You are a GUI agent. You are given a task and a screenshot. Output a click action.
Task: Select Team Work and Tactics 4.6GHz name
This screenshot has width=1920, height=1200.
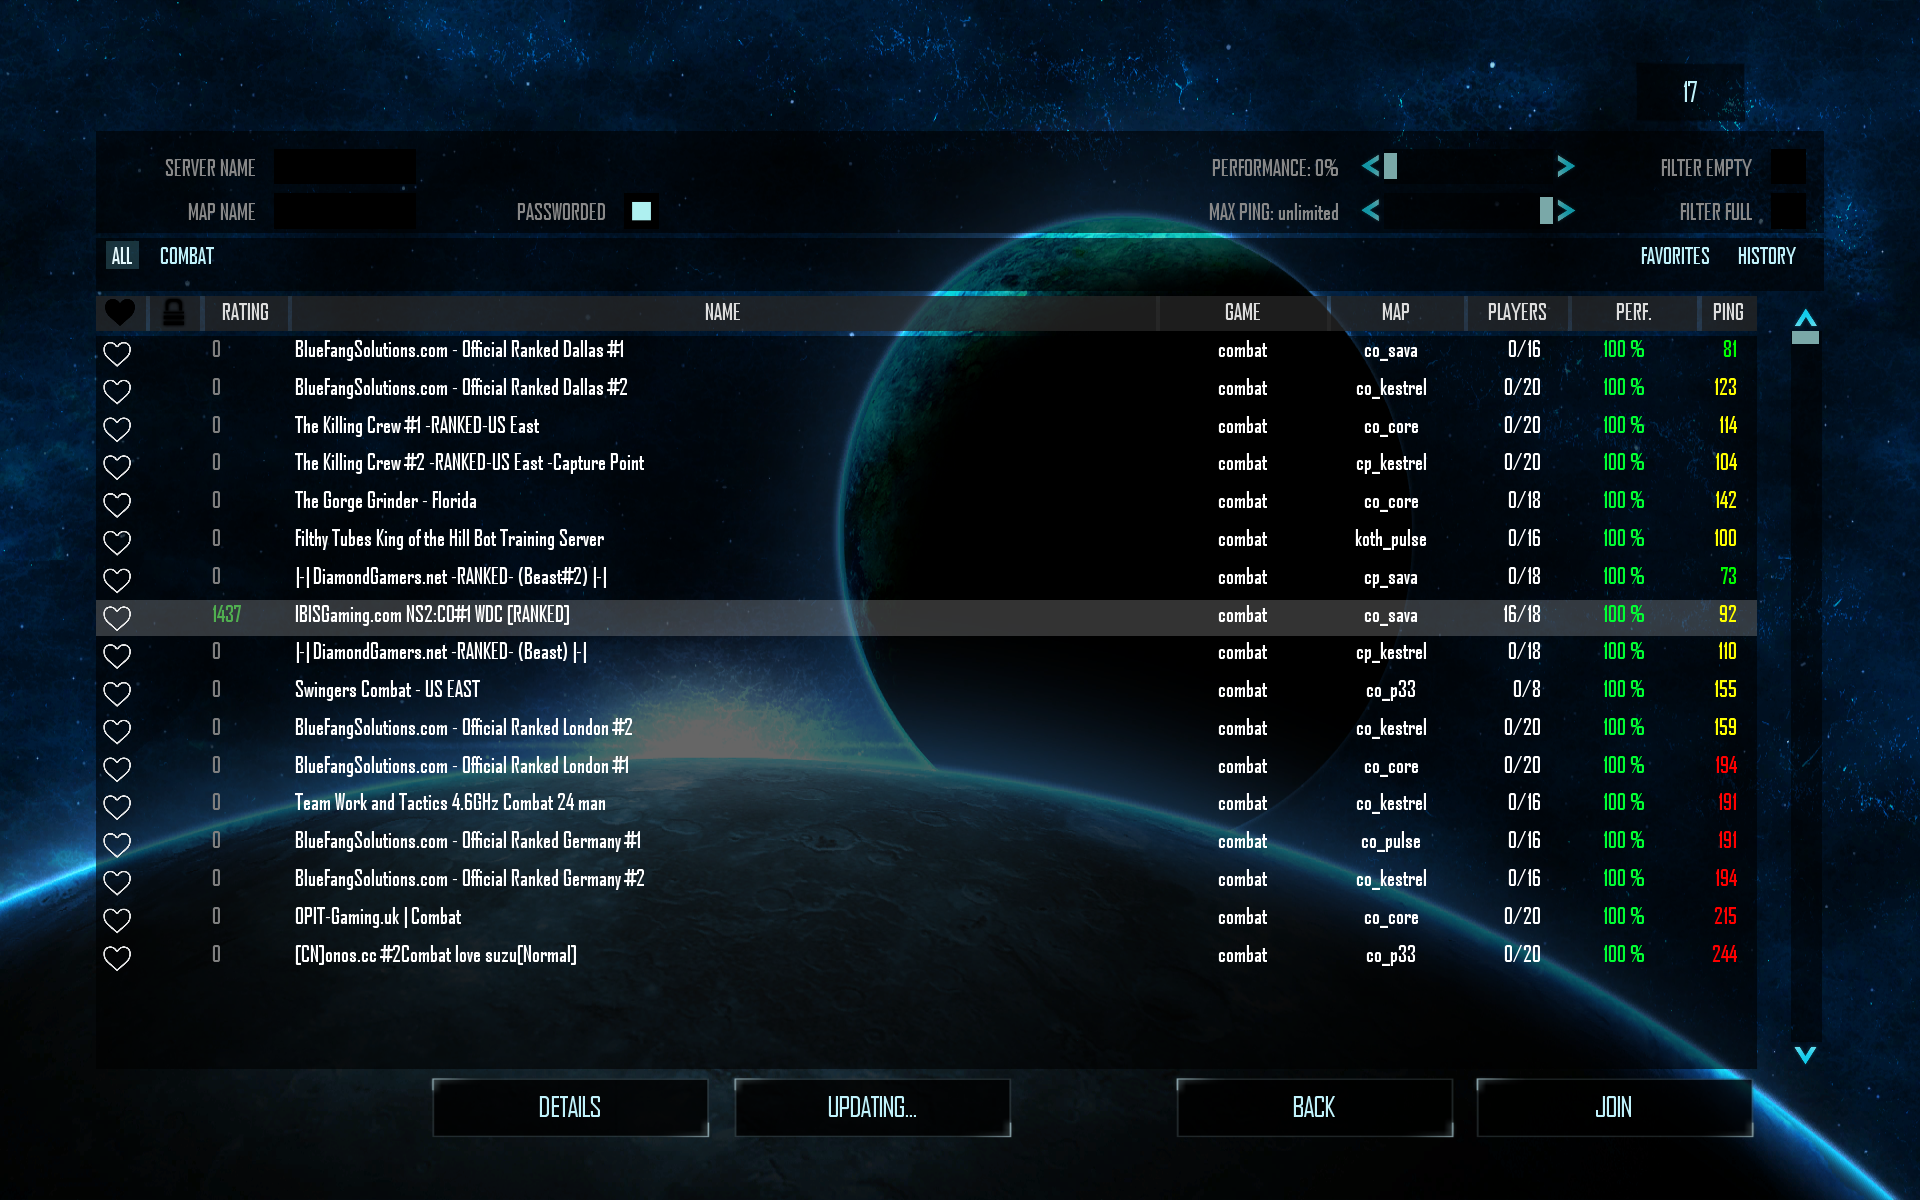(x=450, y=803)
